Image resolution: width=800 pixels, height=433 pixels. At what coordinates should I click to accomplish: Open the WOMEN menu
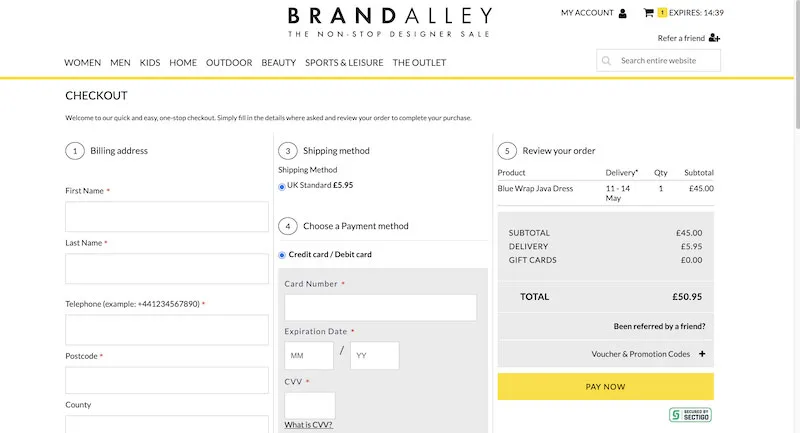pos(83,63)
